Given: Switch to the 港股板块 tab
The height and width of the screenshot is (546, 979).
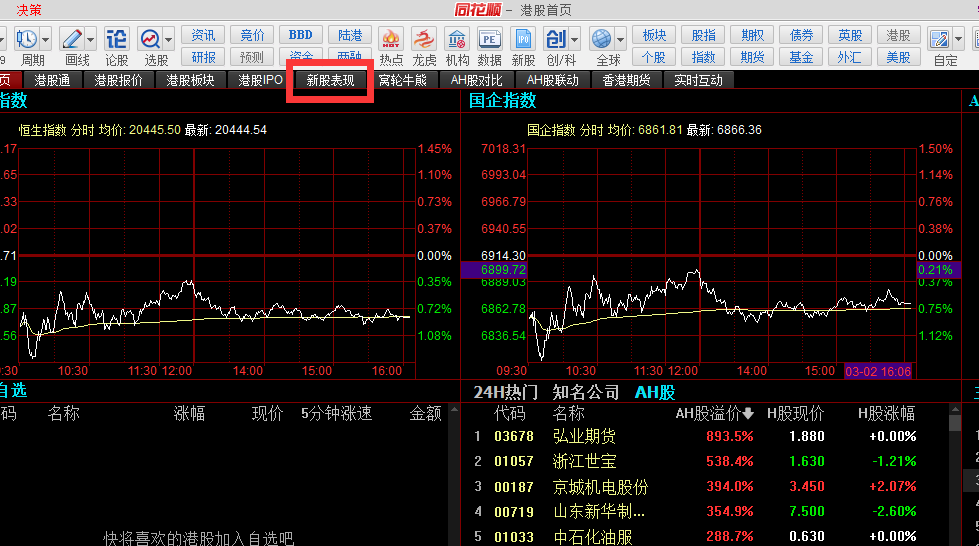Looking at the screenshot, I should coord(190,80).
